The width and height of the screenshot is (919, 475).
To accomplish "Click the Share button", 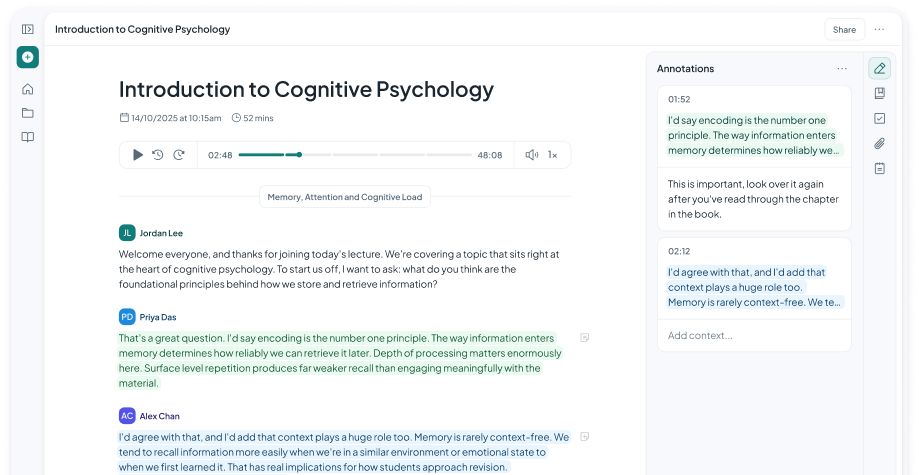I will tap(844, 29).
